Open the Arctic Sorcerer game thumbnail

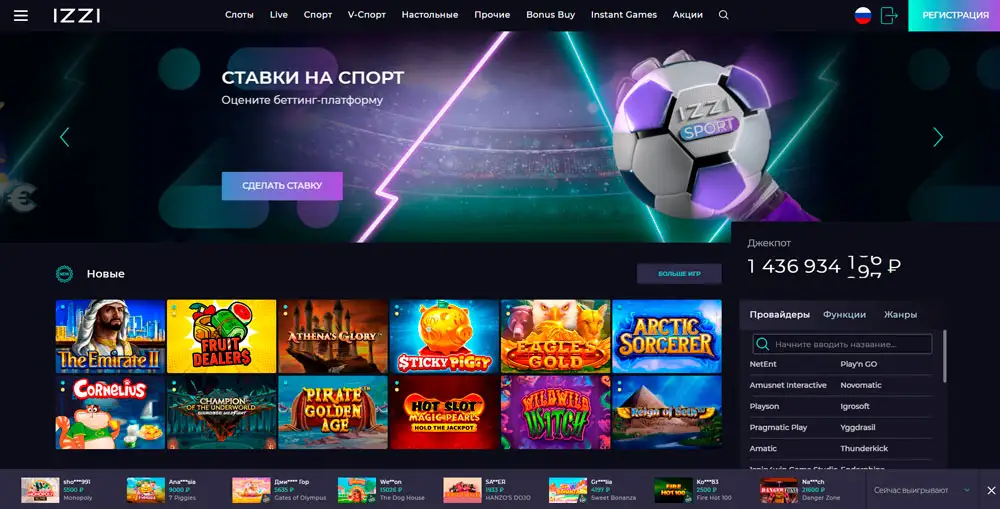[x=666, y=336]
